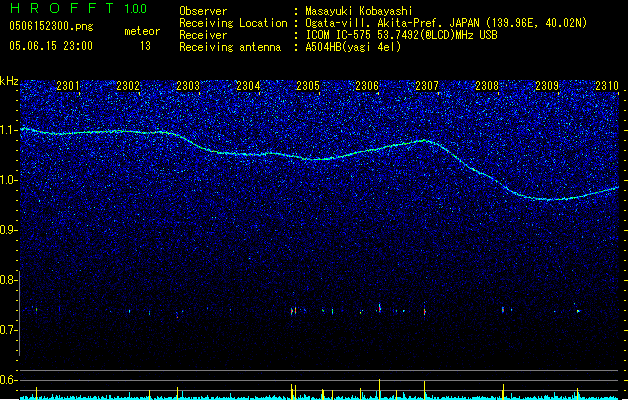Click the HROFFT 1.00 title text
Image resolution: width=629 pixels, height=400 pixels.
point(78,8)
